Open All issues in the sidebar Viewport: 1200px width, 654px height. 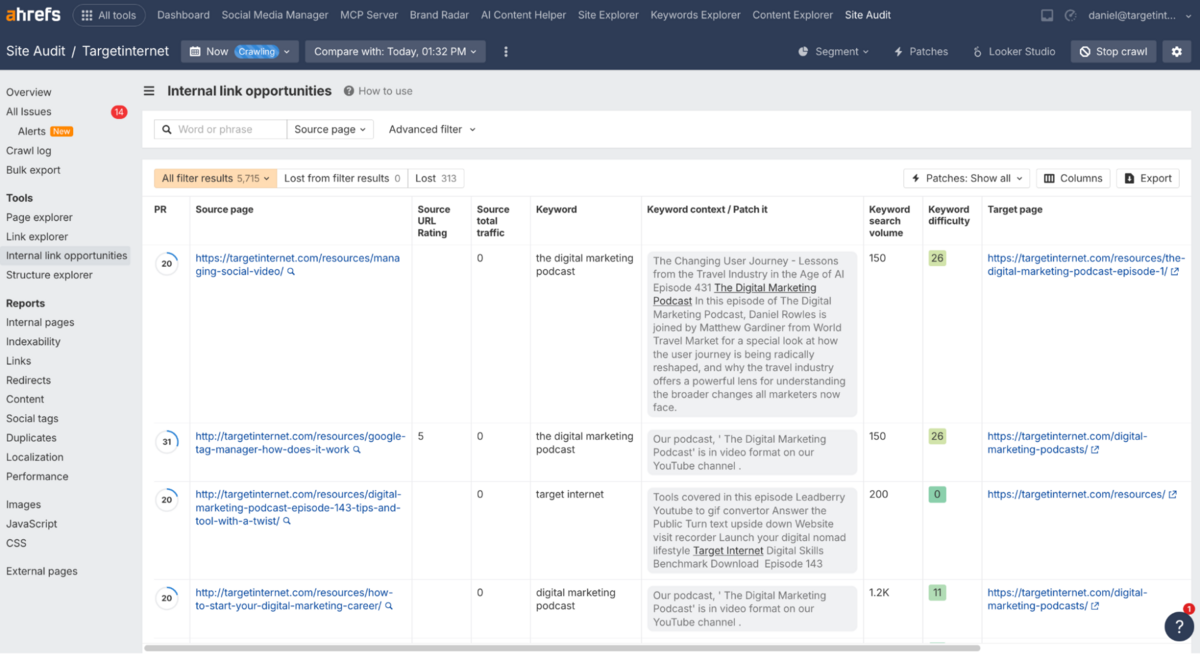(29, 112)
